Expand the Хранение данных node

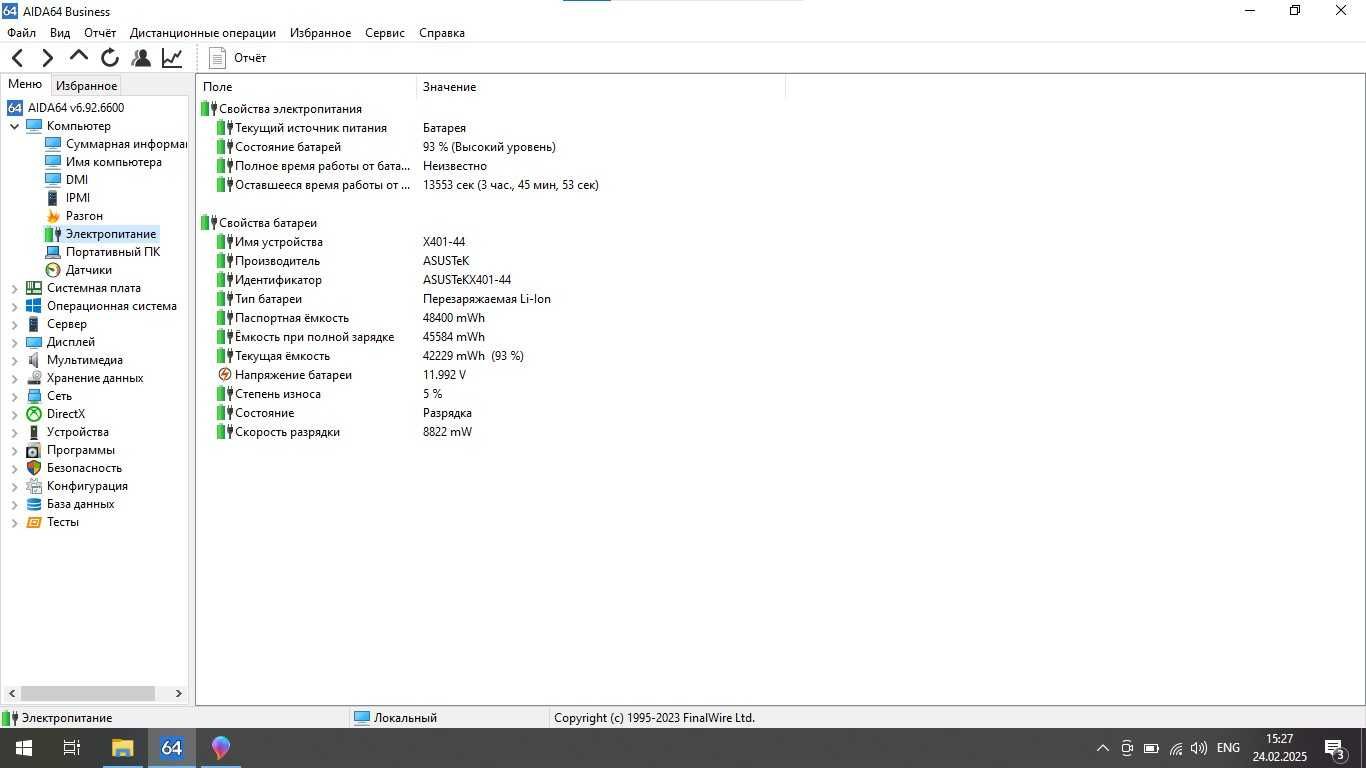coord(15,378)
